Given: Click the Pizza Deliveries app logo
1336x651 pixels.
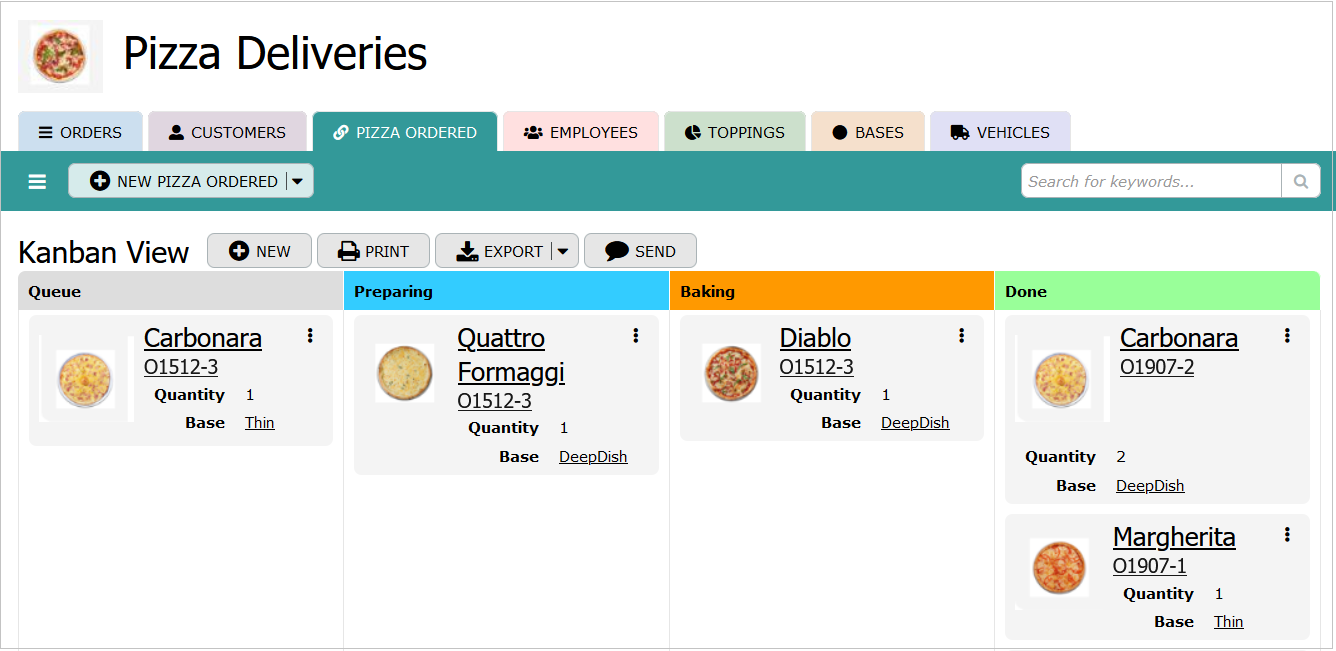Looking at the screenshot, I should tap(60, 56).
